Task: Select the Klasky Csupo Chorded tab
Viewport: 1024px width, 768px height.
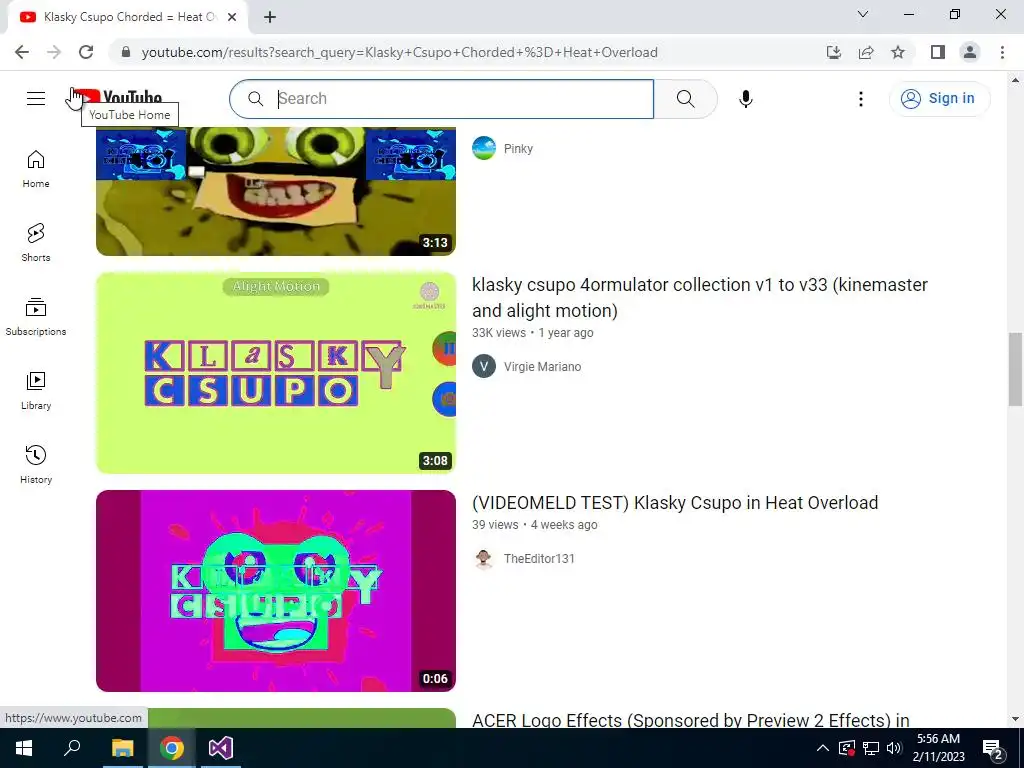Action: coord(127,17)
